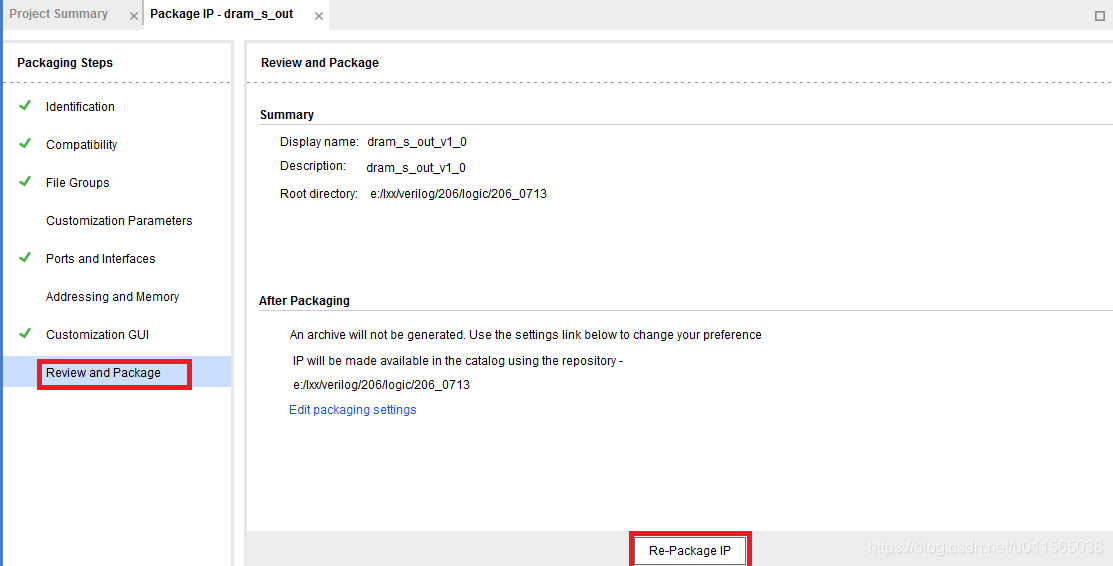Go to the Compatibility step
Screen dimensions: 1113x566
pyautogui.click(x=82, y=145)
